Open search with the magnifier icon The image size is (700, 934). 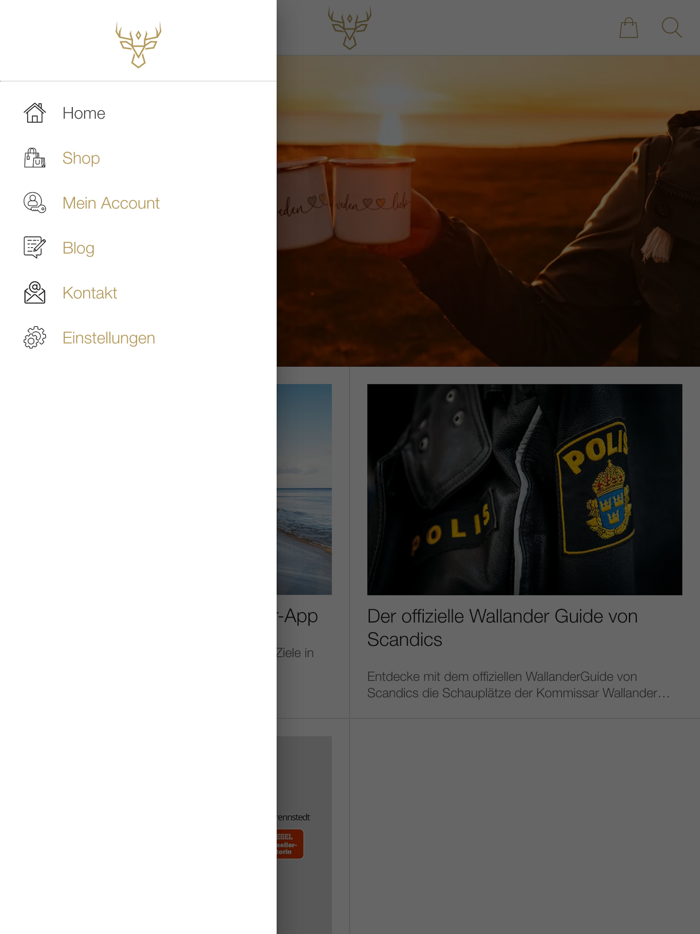pos(671,27)
